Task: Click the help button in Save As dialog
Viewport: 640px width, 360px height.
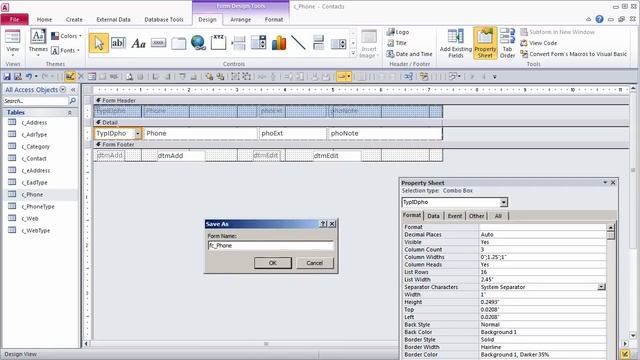Action: [x=323, y=224]
